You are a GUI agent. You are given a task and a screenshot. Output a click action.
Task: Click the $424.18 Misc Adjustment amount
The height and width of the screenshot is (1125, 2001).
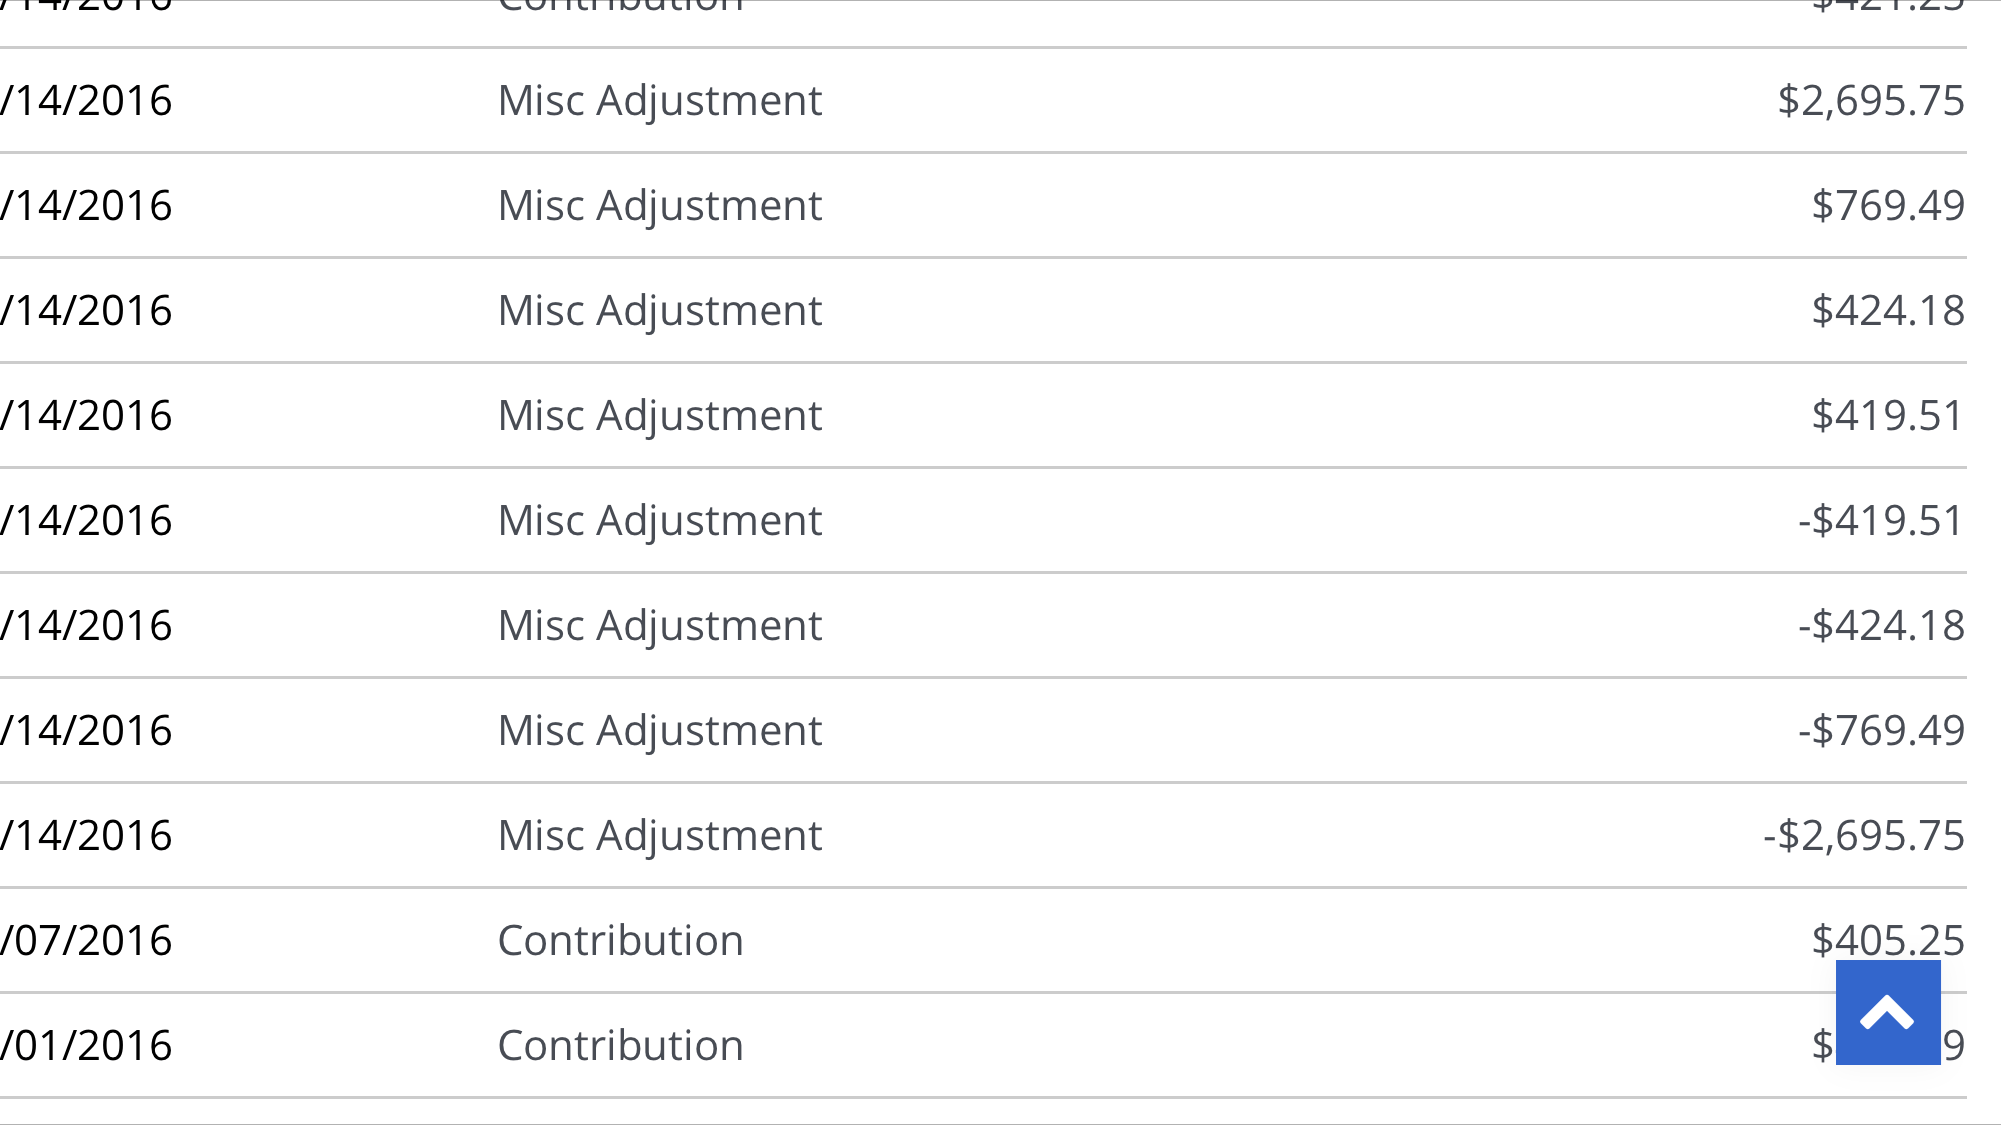pyautogui.click(x=1888, y=310)
